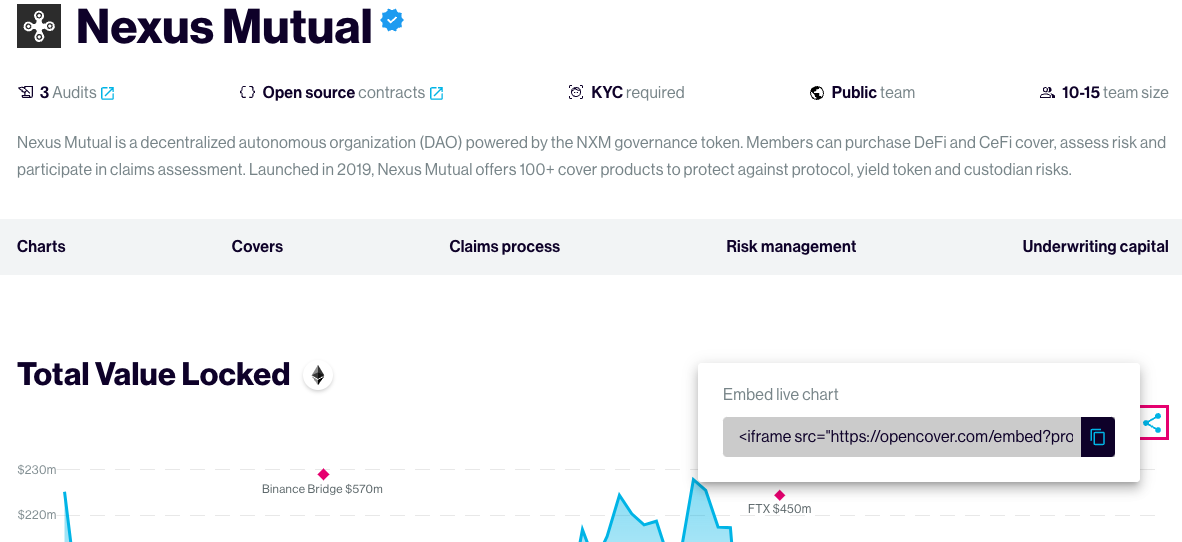Viewport: 1182px width, 542px height.
Task: Click the Public team globe icon
Action: coord(817,93)
